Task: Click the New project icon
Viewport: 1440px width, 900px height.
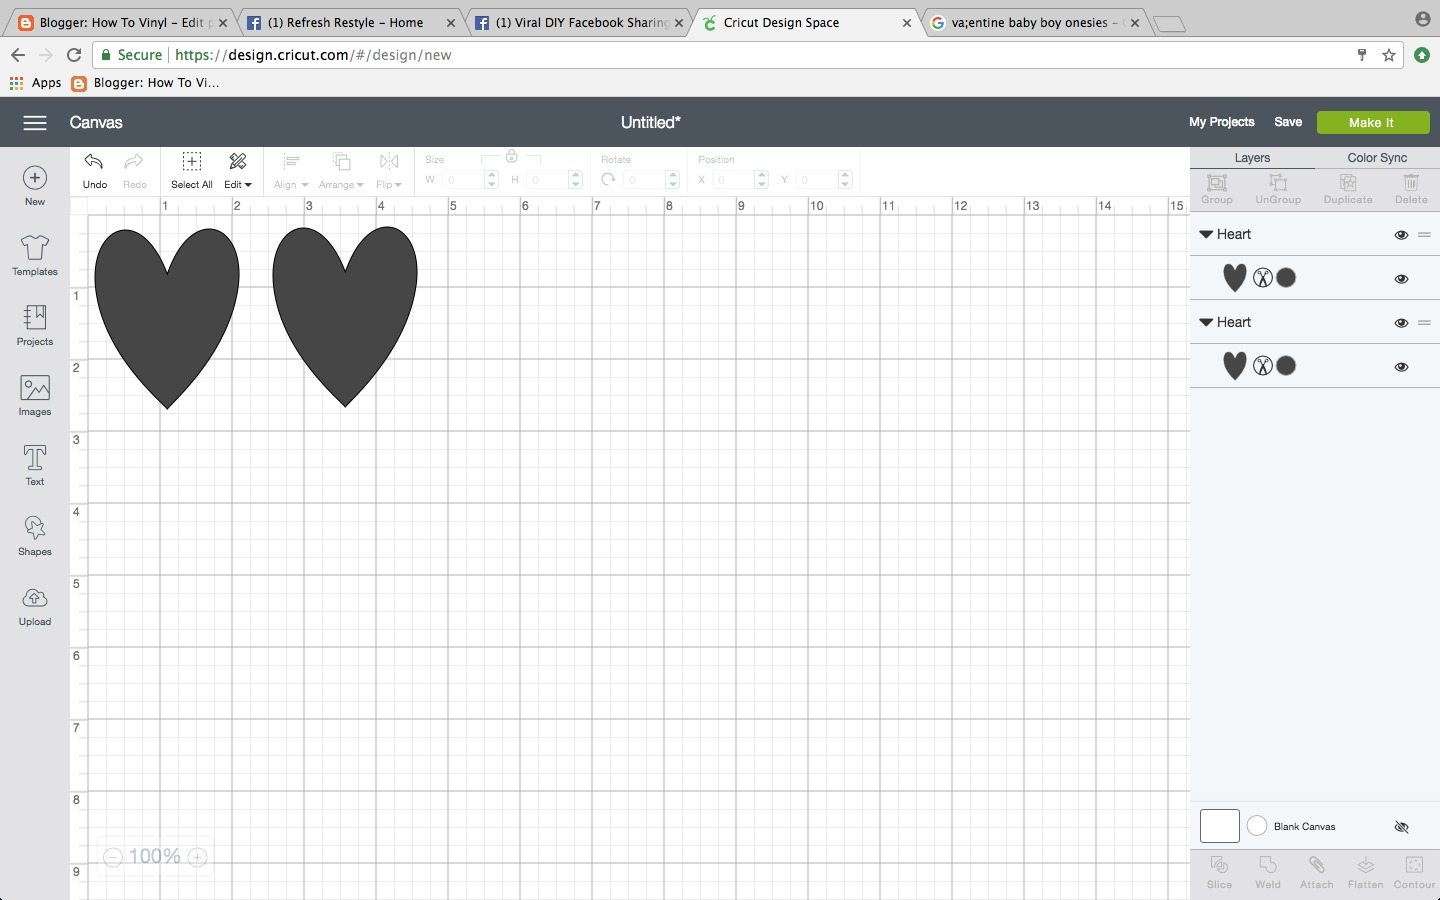Action: 35,178
